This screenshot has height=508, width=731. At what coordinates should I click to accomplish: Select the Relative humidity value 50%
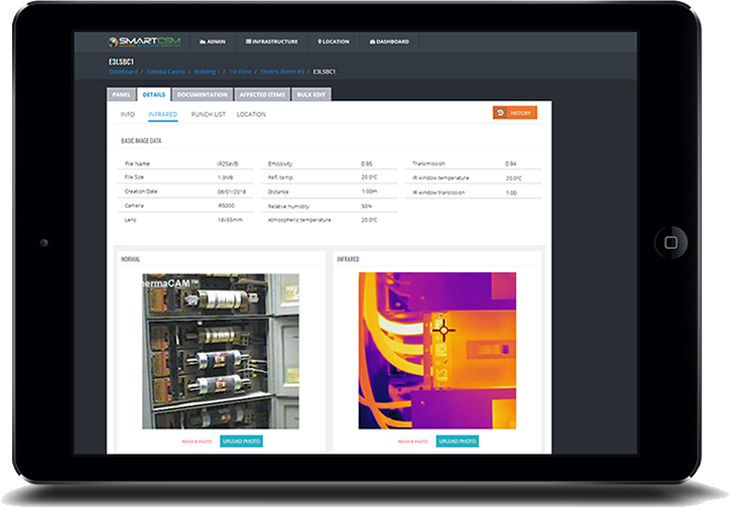(x=366, y=206)
